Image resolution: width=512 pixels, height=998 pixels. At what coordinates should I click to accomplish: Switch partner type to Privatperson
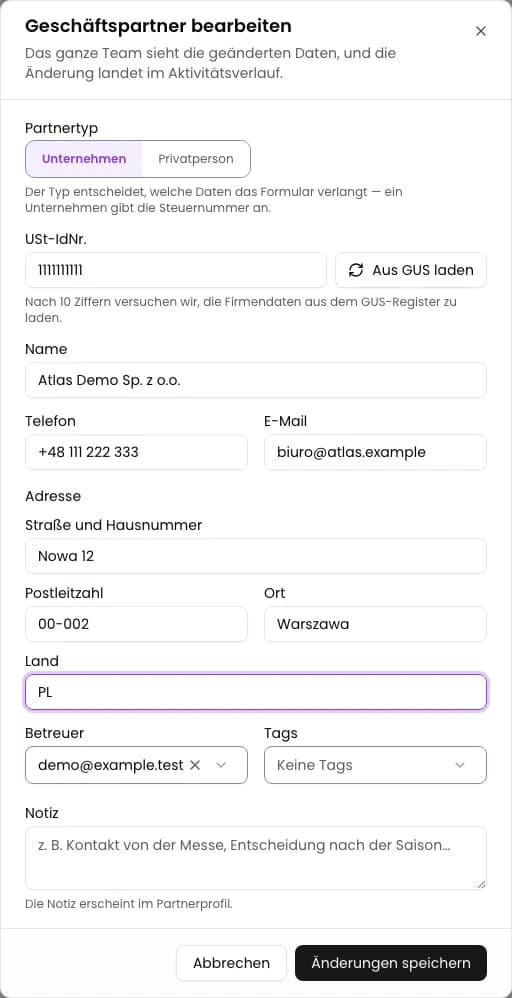click(196, 159)
